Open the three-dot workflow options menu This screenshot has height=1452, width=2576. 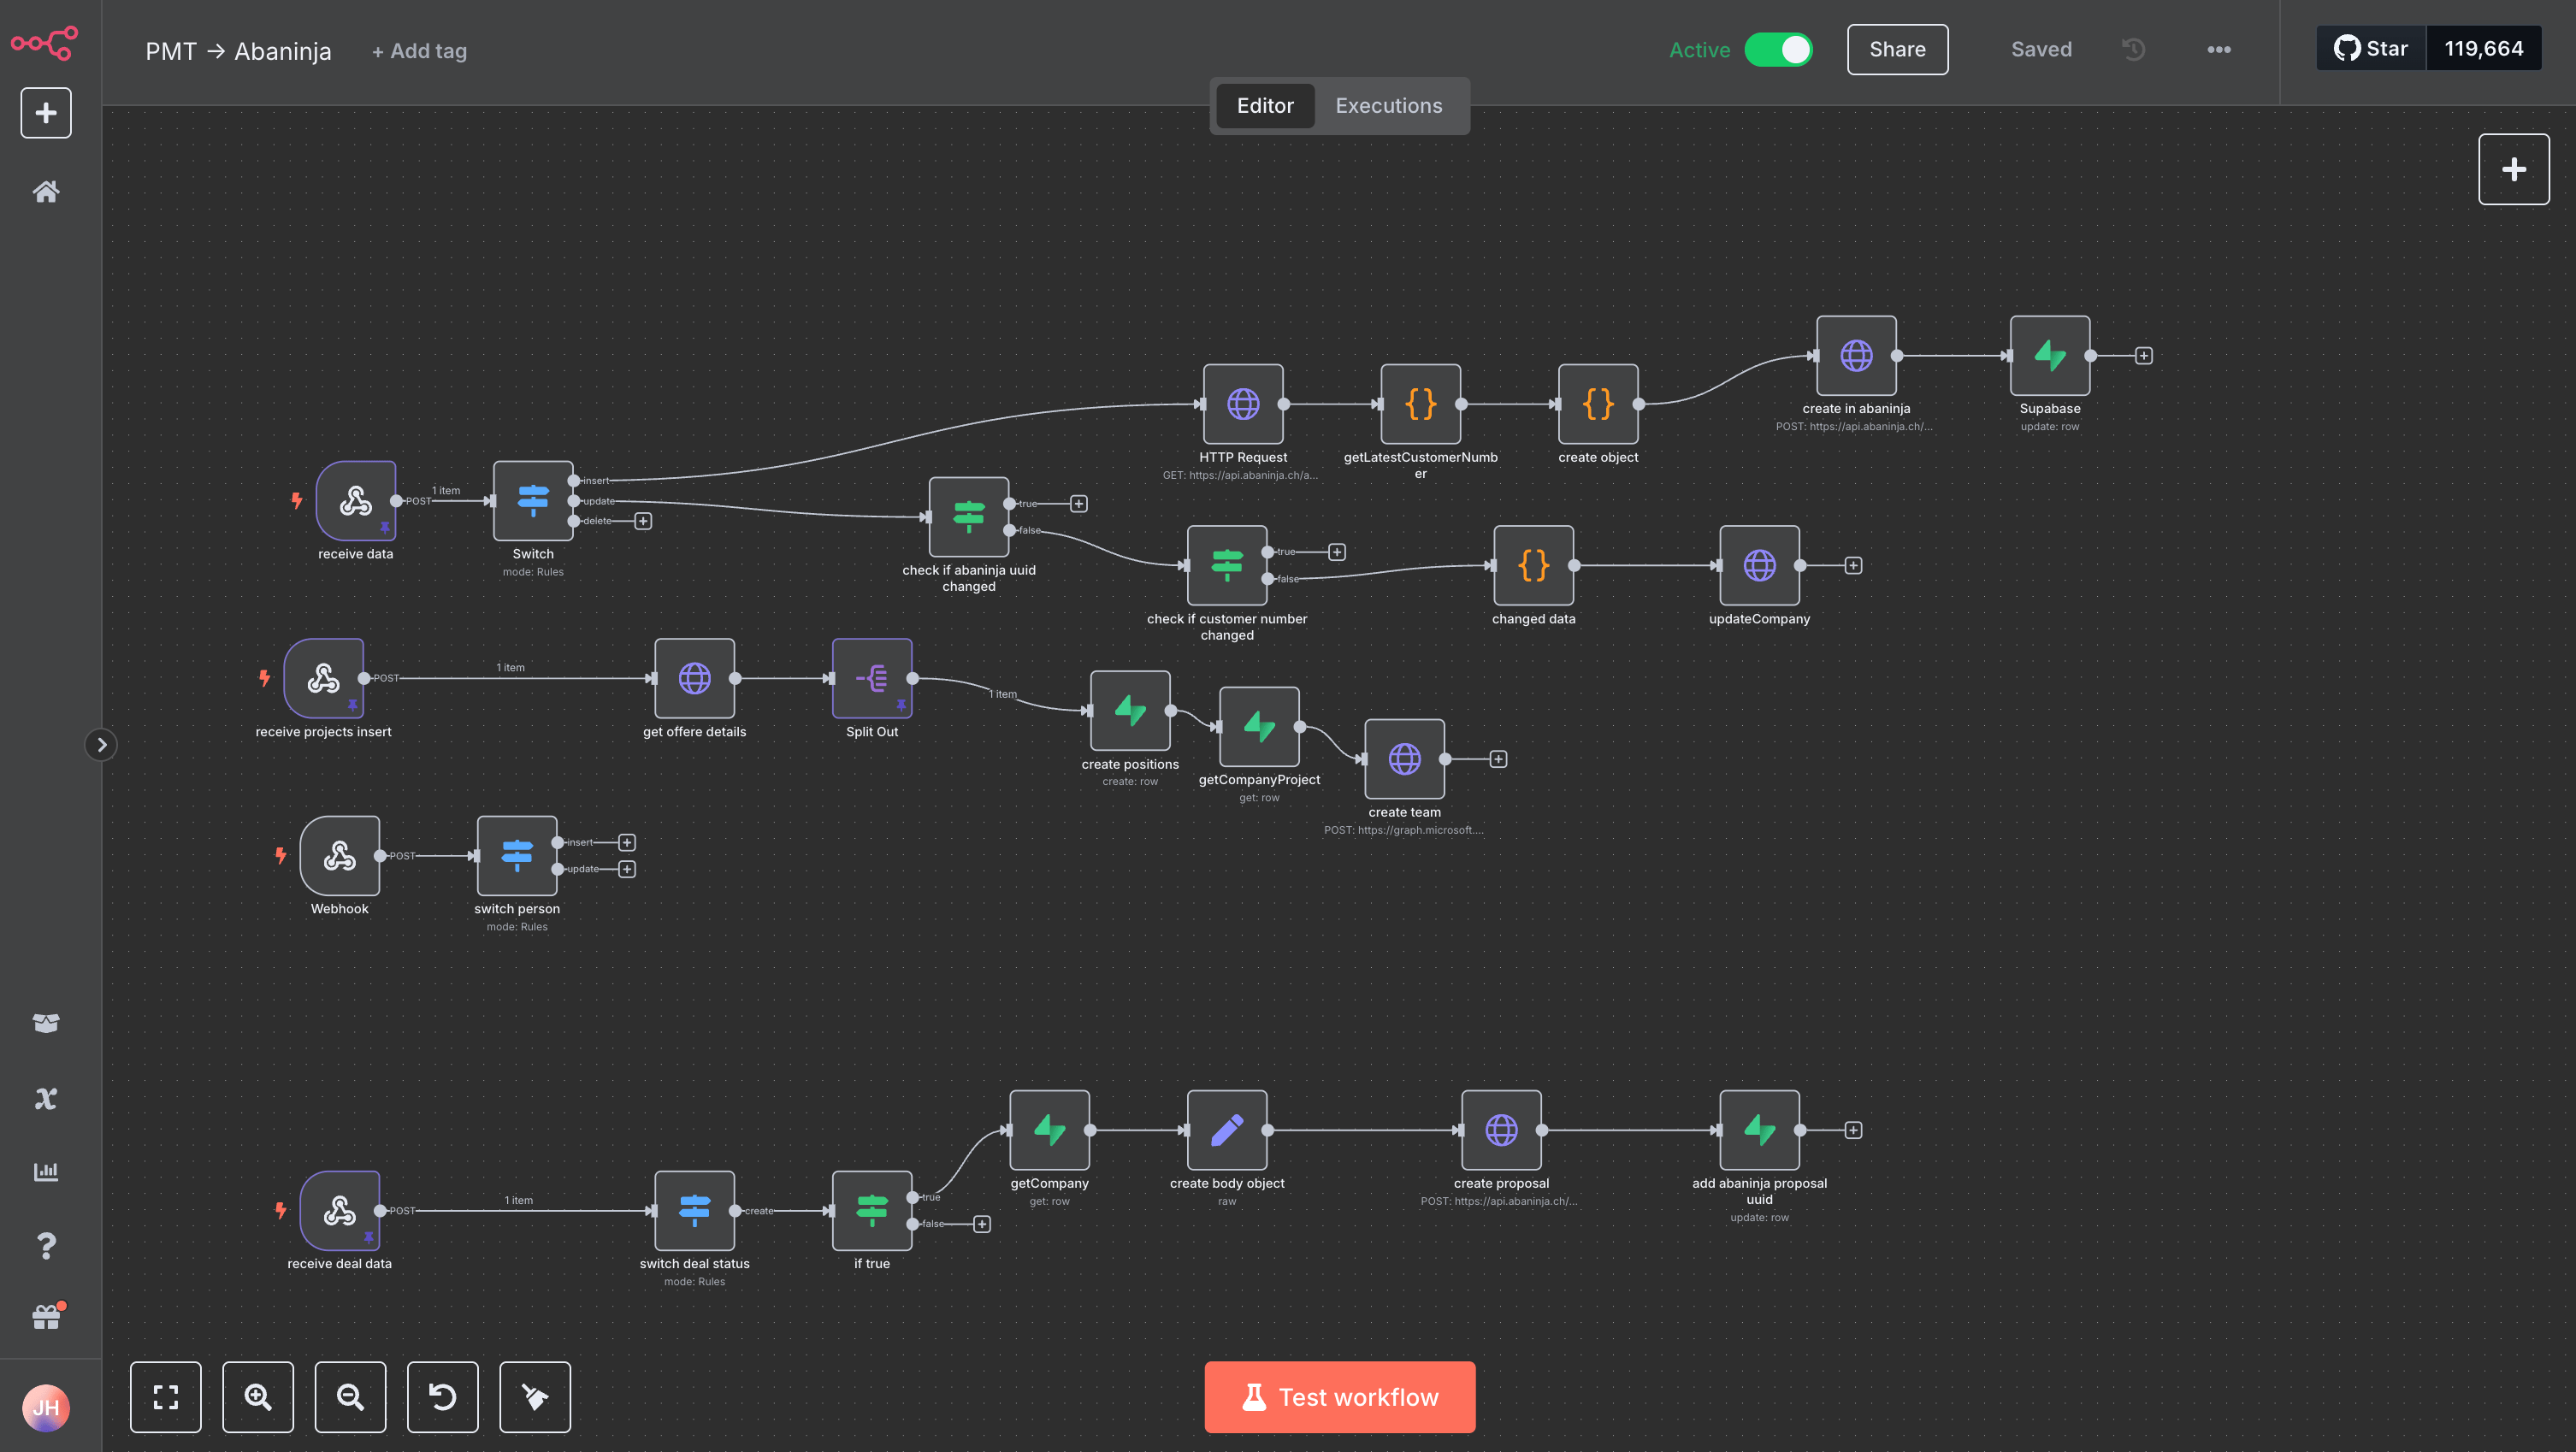pyautogui.click(x=2218, y=49)
